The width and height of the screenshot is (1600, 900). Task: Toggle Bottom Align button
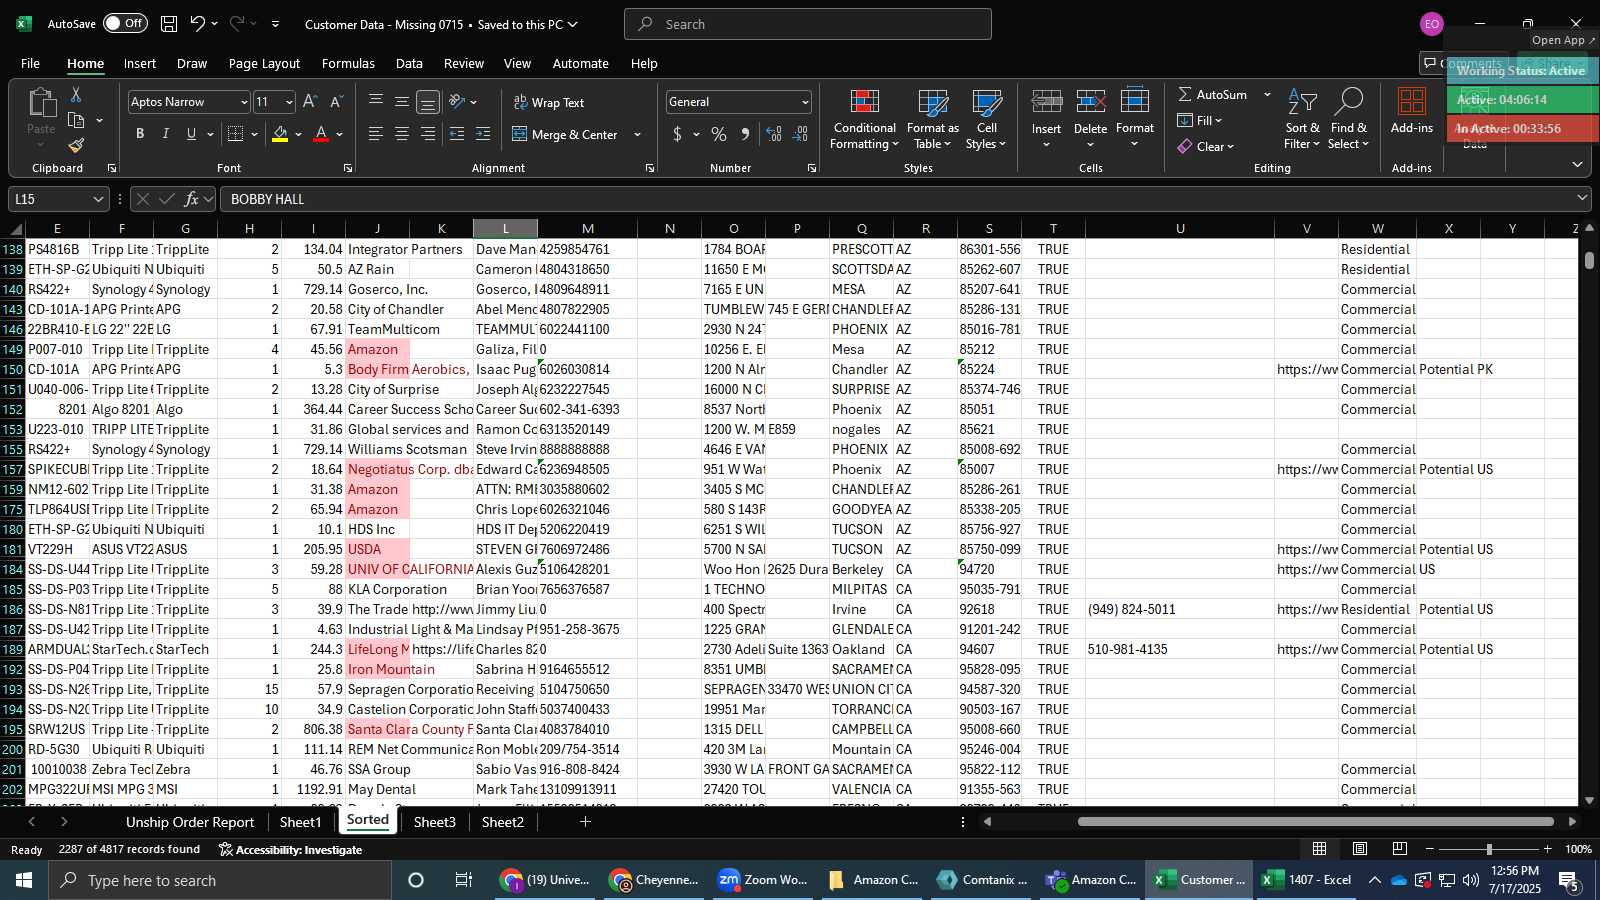coord(428,102)
